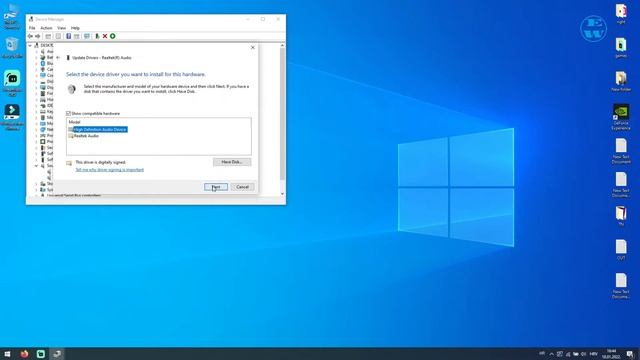Click the teal app taskbar icon
The image size is (640, 360).
40,354
